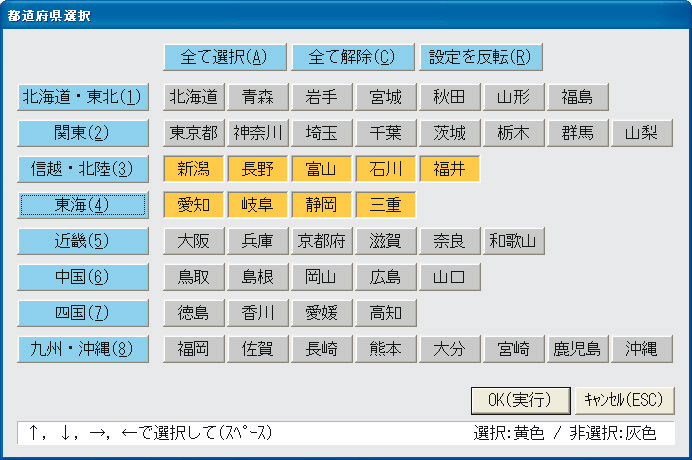Image resolution: width=692 pixels, height=460 pixels.
Task: Select the 関東(2) region group
Action: (83, 133)
